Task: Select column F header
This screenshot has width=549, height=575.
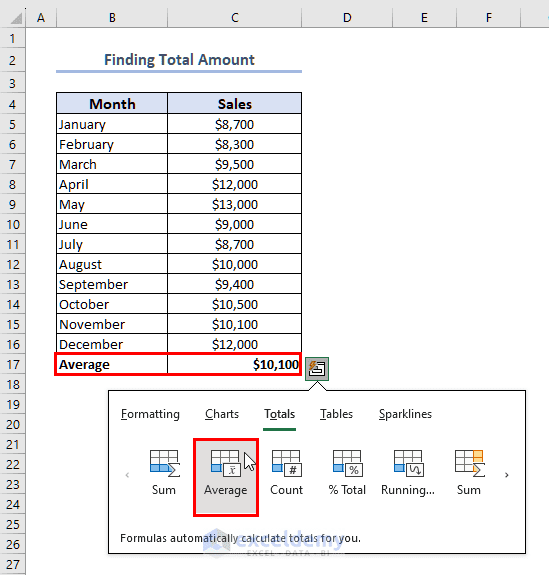Action: (488, 18)
